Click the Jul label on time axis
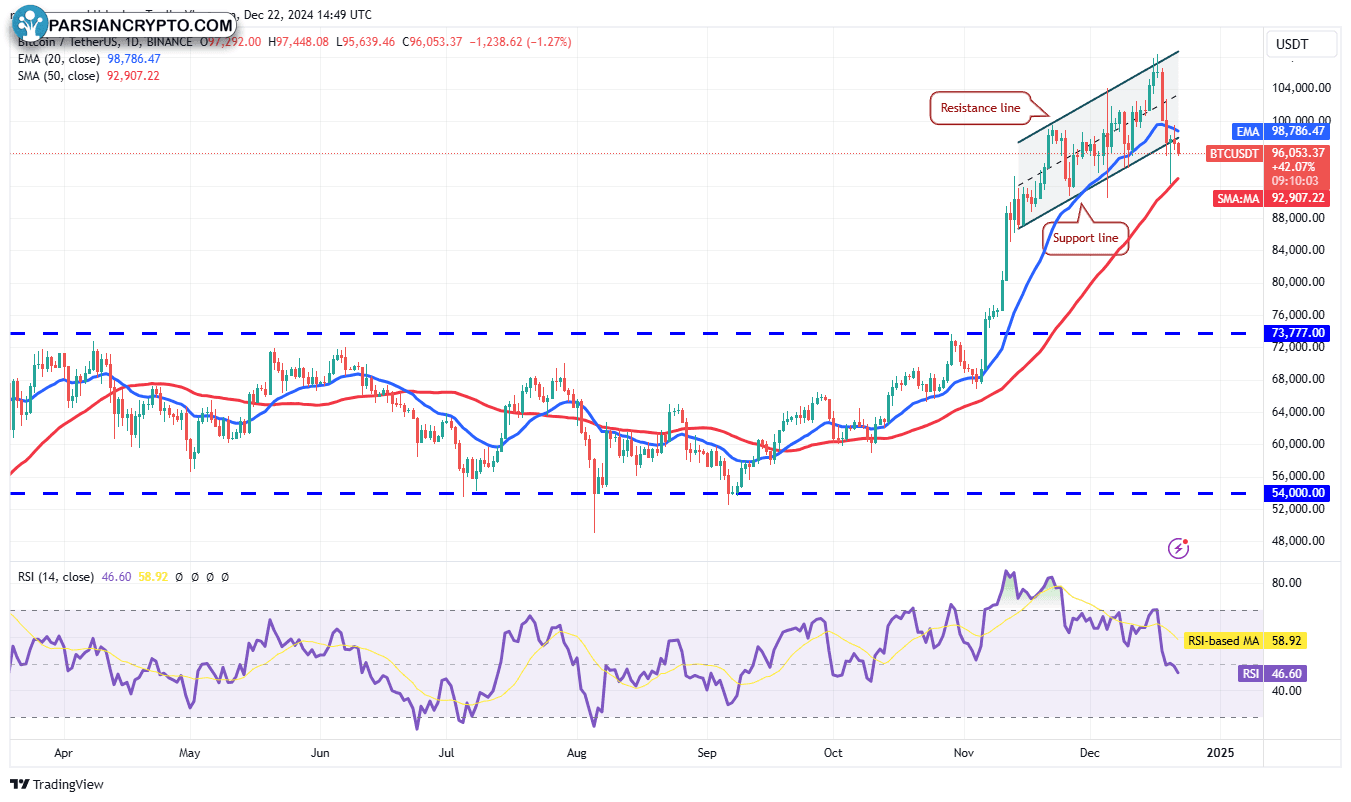Screen dimensions: 1351x802 [x=447, y=751]
